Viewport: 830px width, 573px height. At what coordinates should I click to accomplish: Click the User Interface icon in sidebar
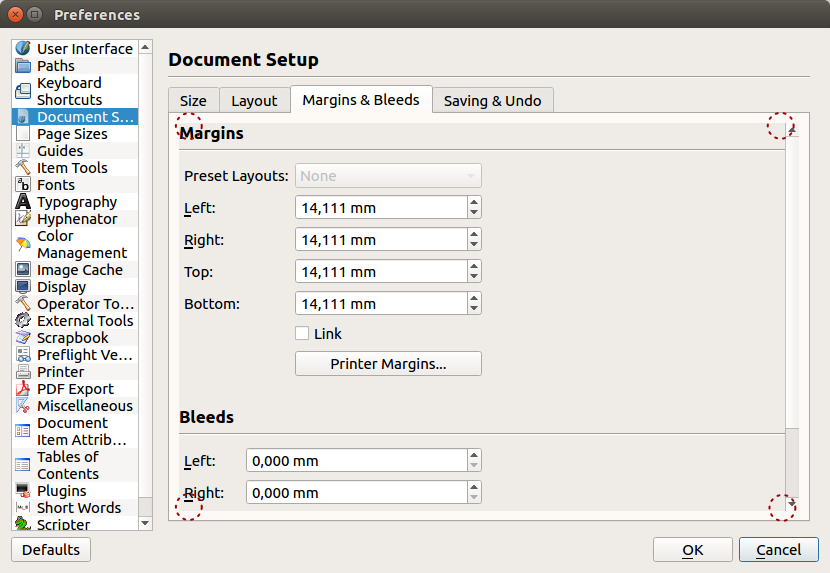tap(23, 48)
